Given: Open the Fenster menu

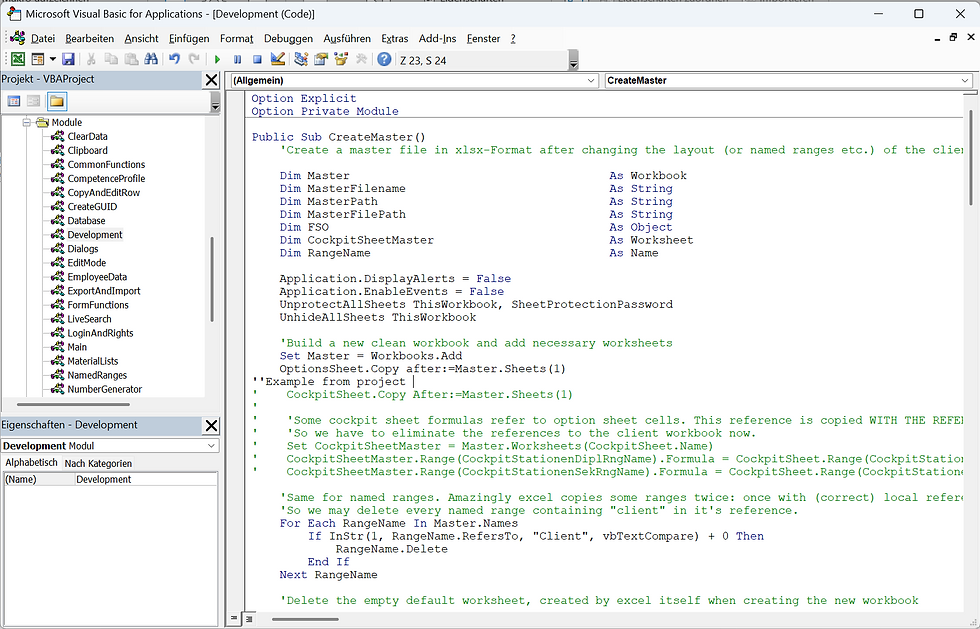Looking at the screenshot, I should (x=483, y=39).
